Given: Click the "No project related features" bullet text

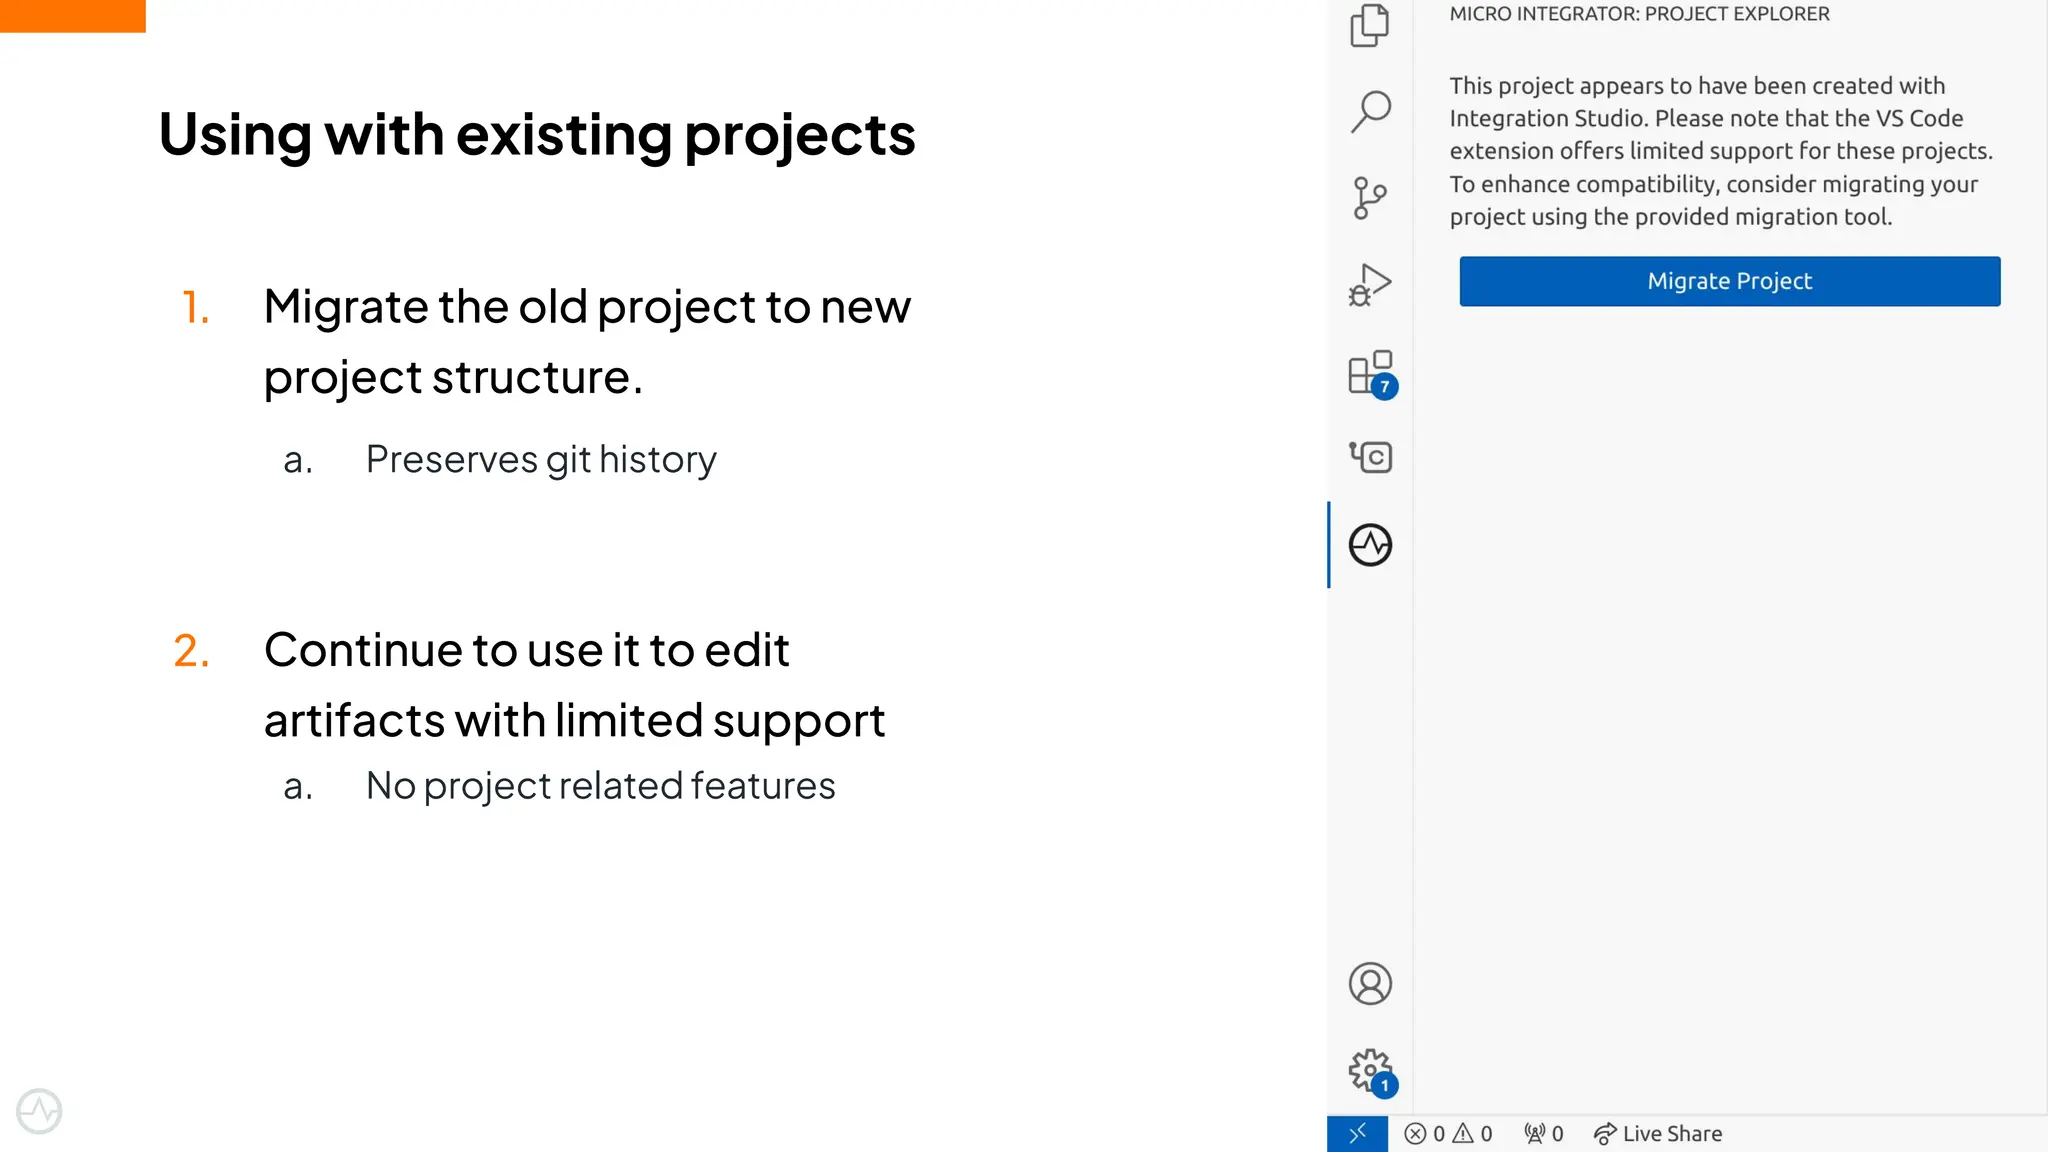Looking at the screenshot, I should 600,786.
